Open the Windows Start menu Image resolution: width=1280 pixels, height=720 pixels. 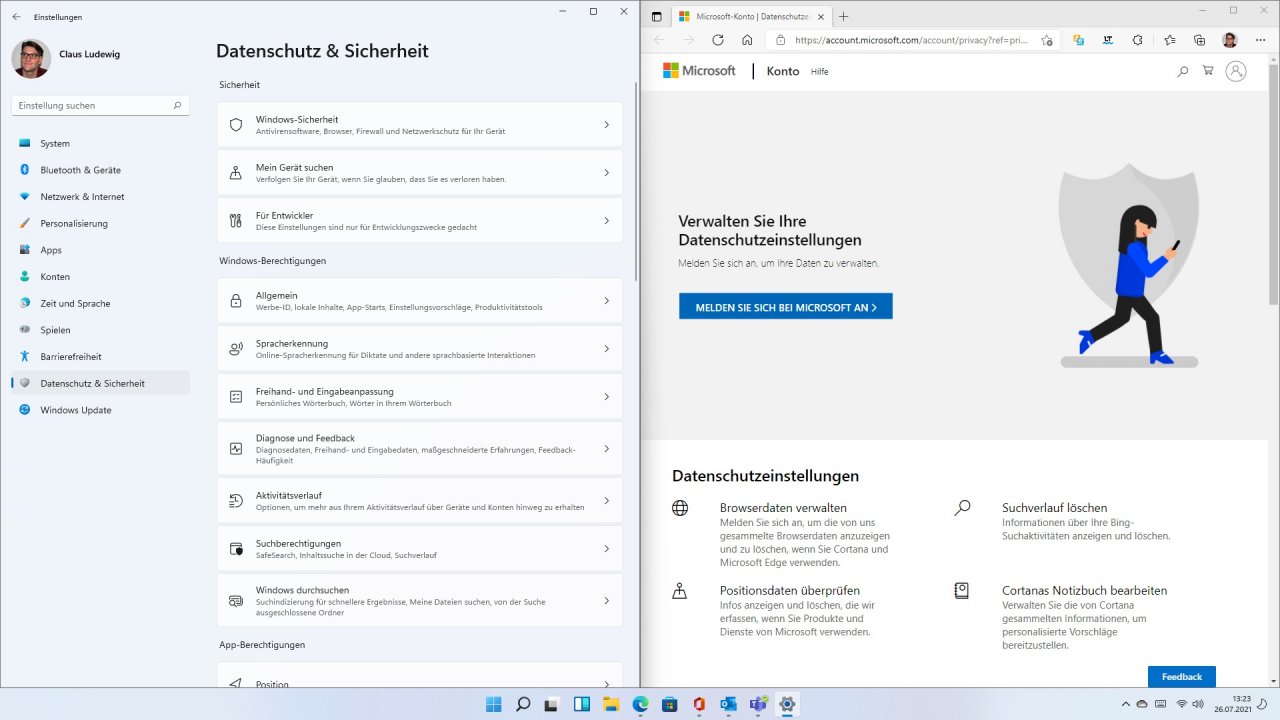(x=493, y=704)
